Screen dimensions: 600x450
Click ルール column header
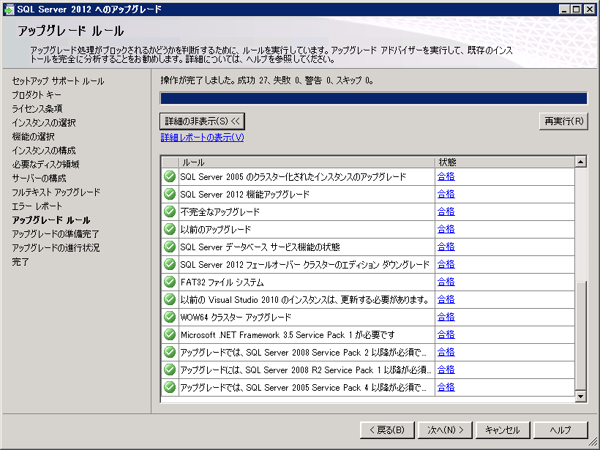pos(307,162)
